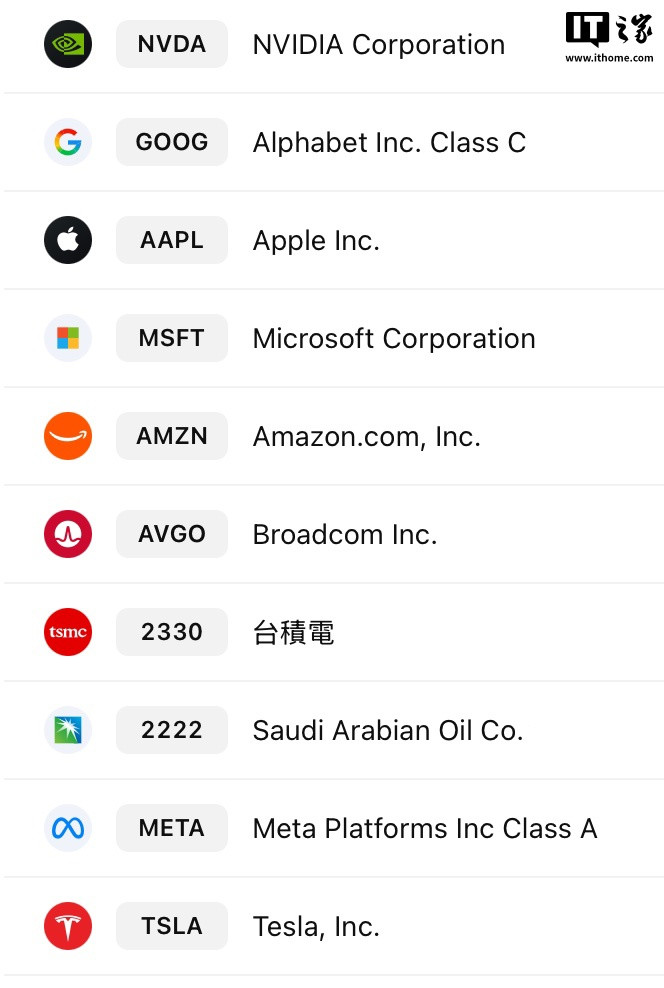Click the Microsoft four-square logo icon
The height and width of the screenshot is (988, 664).
68,338
